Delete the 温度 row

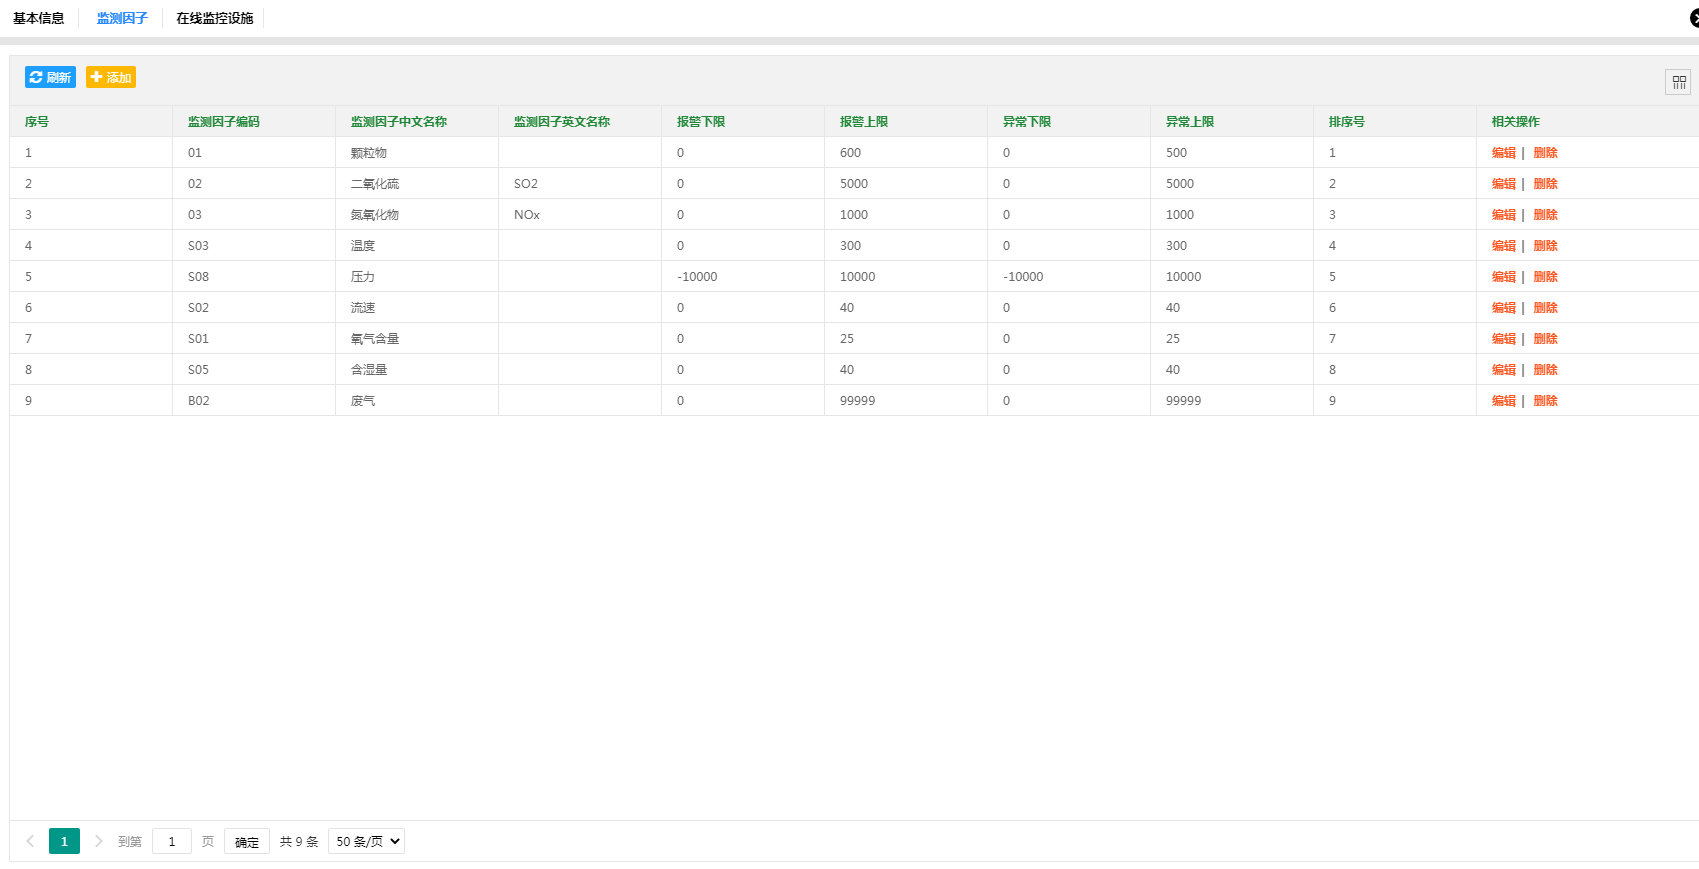click(1545, 246)
